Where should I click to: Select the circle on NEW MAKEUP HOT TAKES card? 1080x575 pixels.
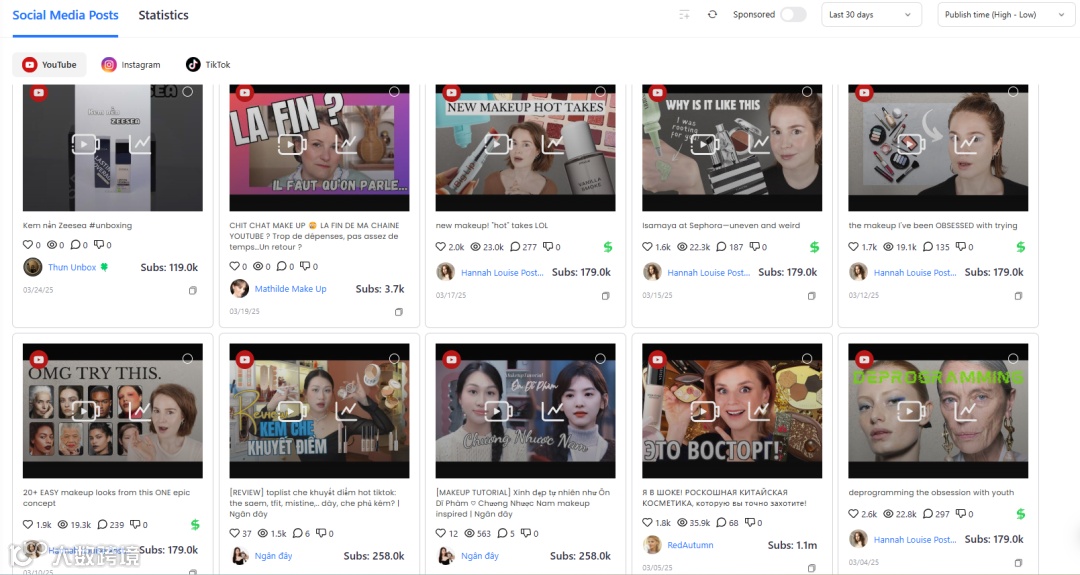point(601,92)
